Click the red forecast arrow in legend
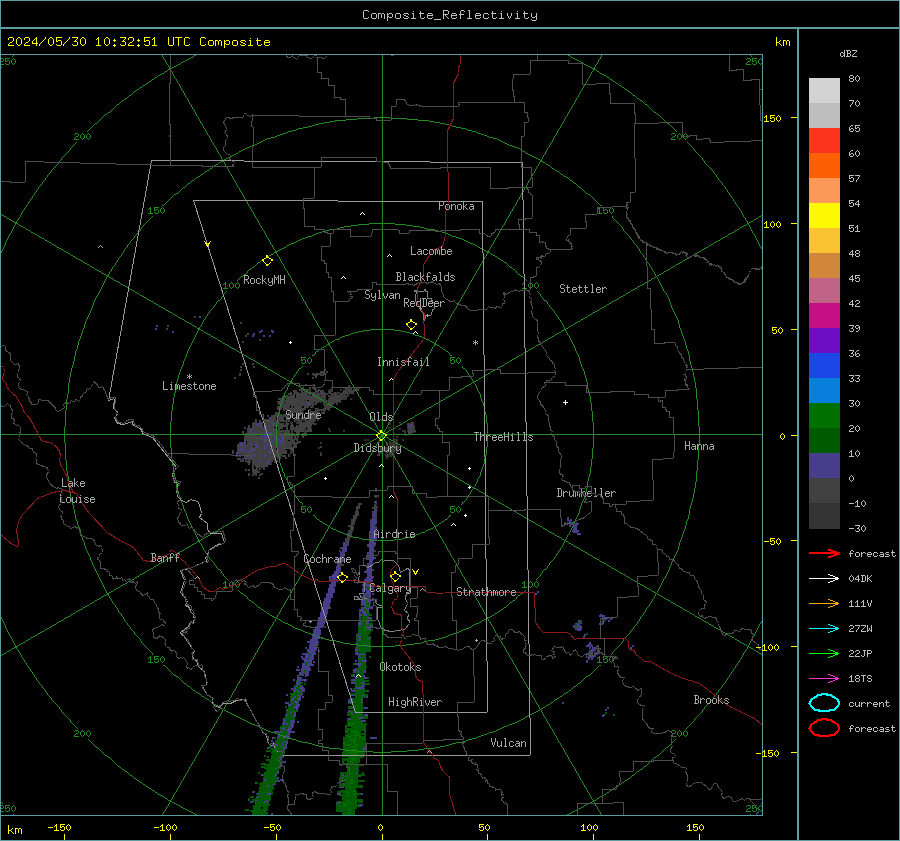Viewport: 900px width, 841px height. point(824,553)
